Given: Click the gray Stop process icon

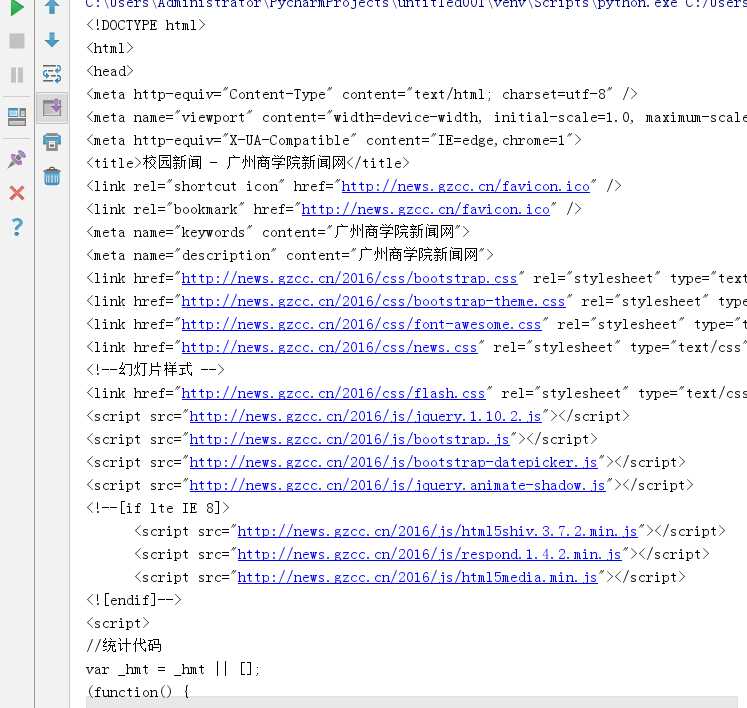Looking at the screenshot, I should [x=17, y=40].
